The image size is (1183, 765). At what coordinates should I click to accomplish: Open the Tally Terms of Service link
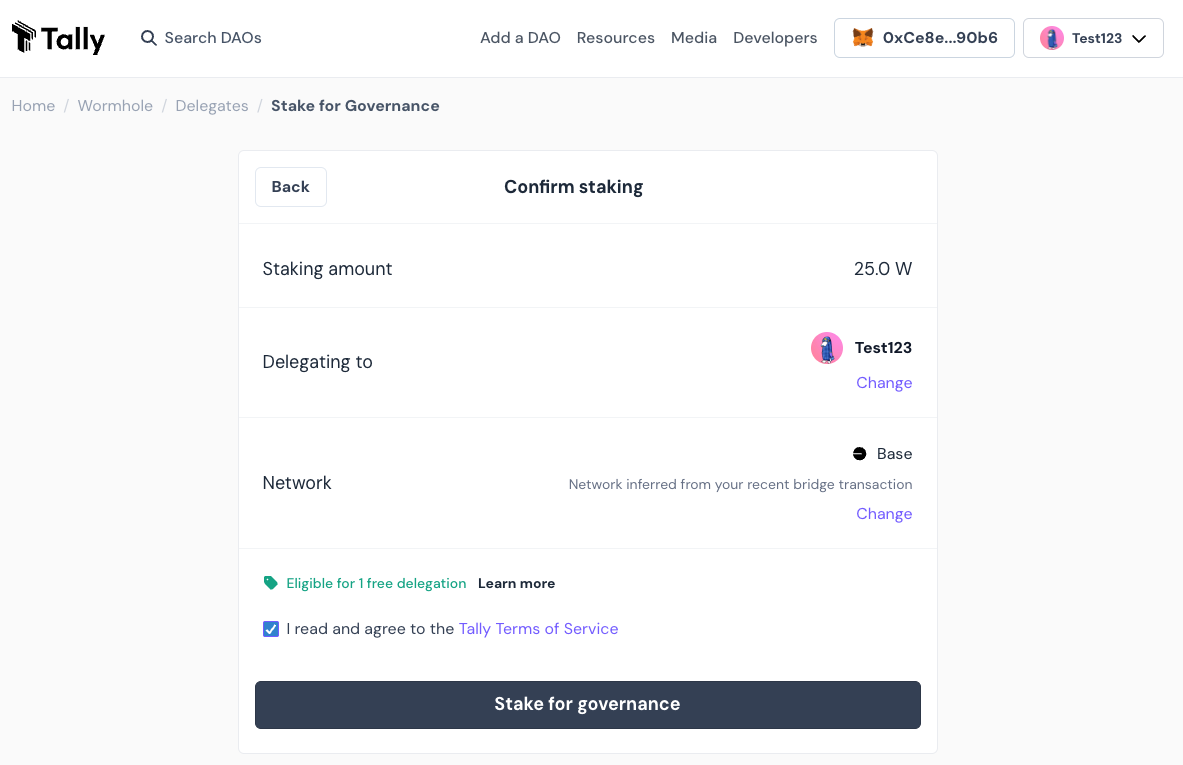coord(539,628)
